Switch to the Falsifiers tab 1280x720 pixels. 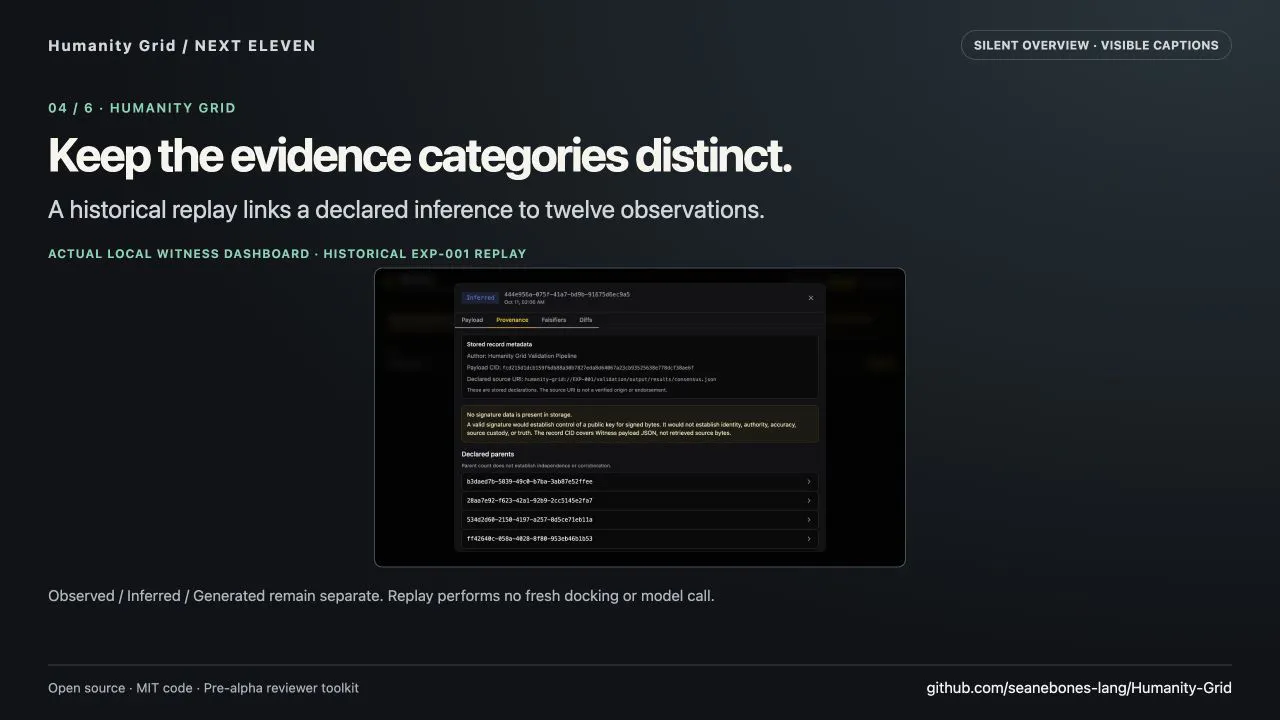[x=554, y=320]
